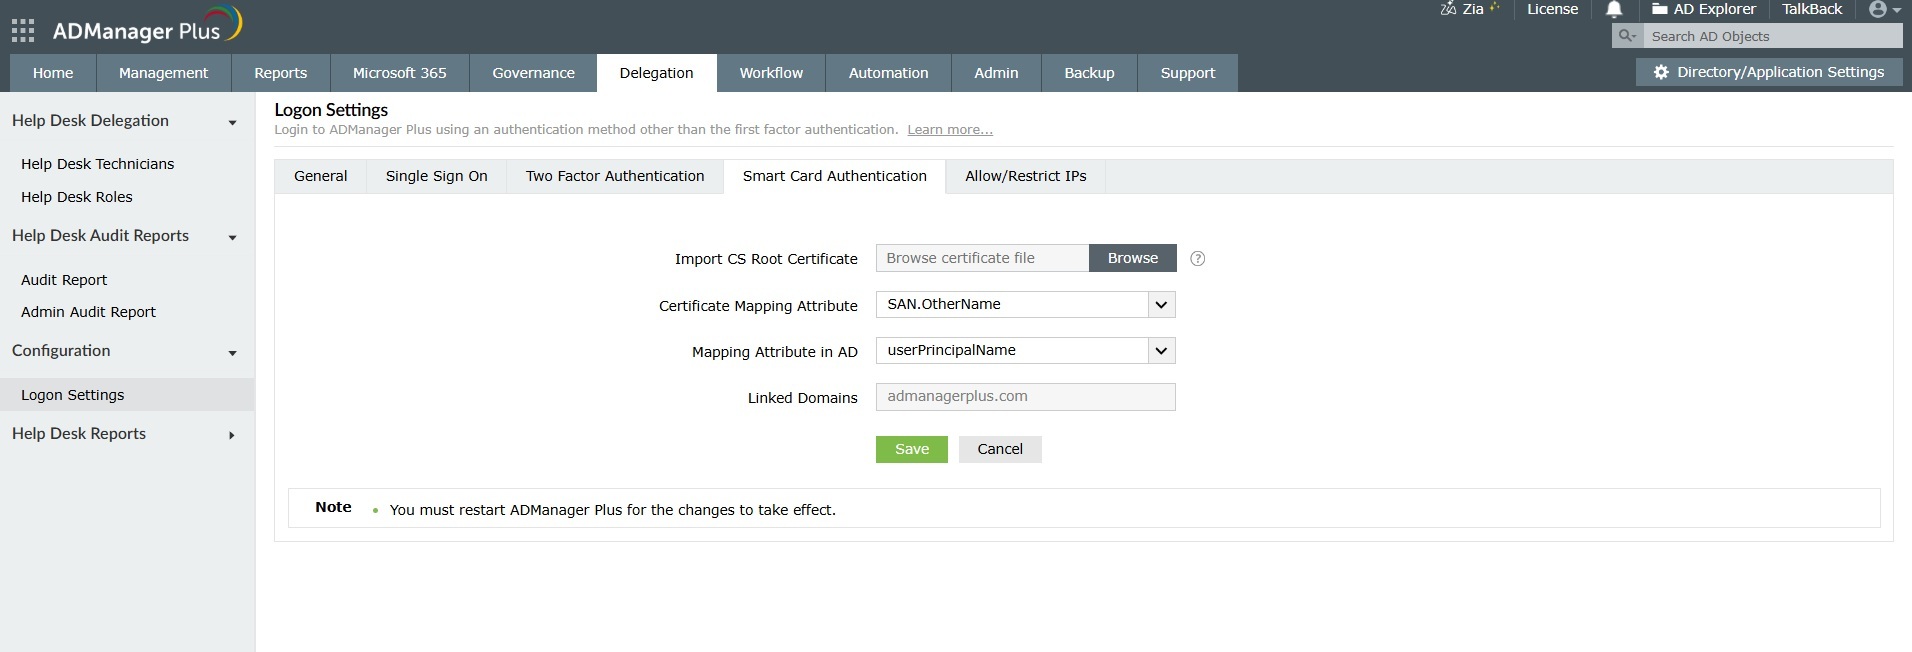The height and width of the screenshot is (652, 1912).
Task: Click the Directory/Application Settings gear icon
Action: 1661,72
